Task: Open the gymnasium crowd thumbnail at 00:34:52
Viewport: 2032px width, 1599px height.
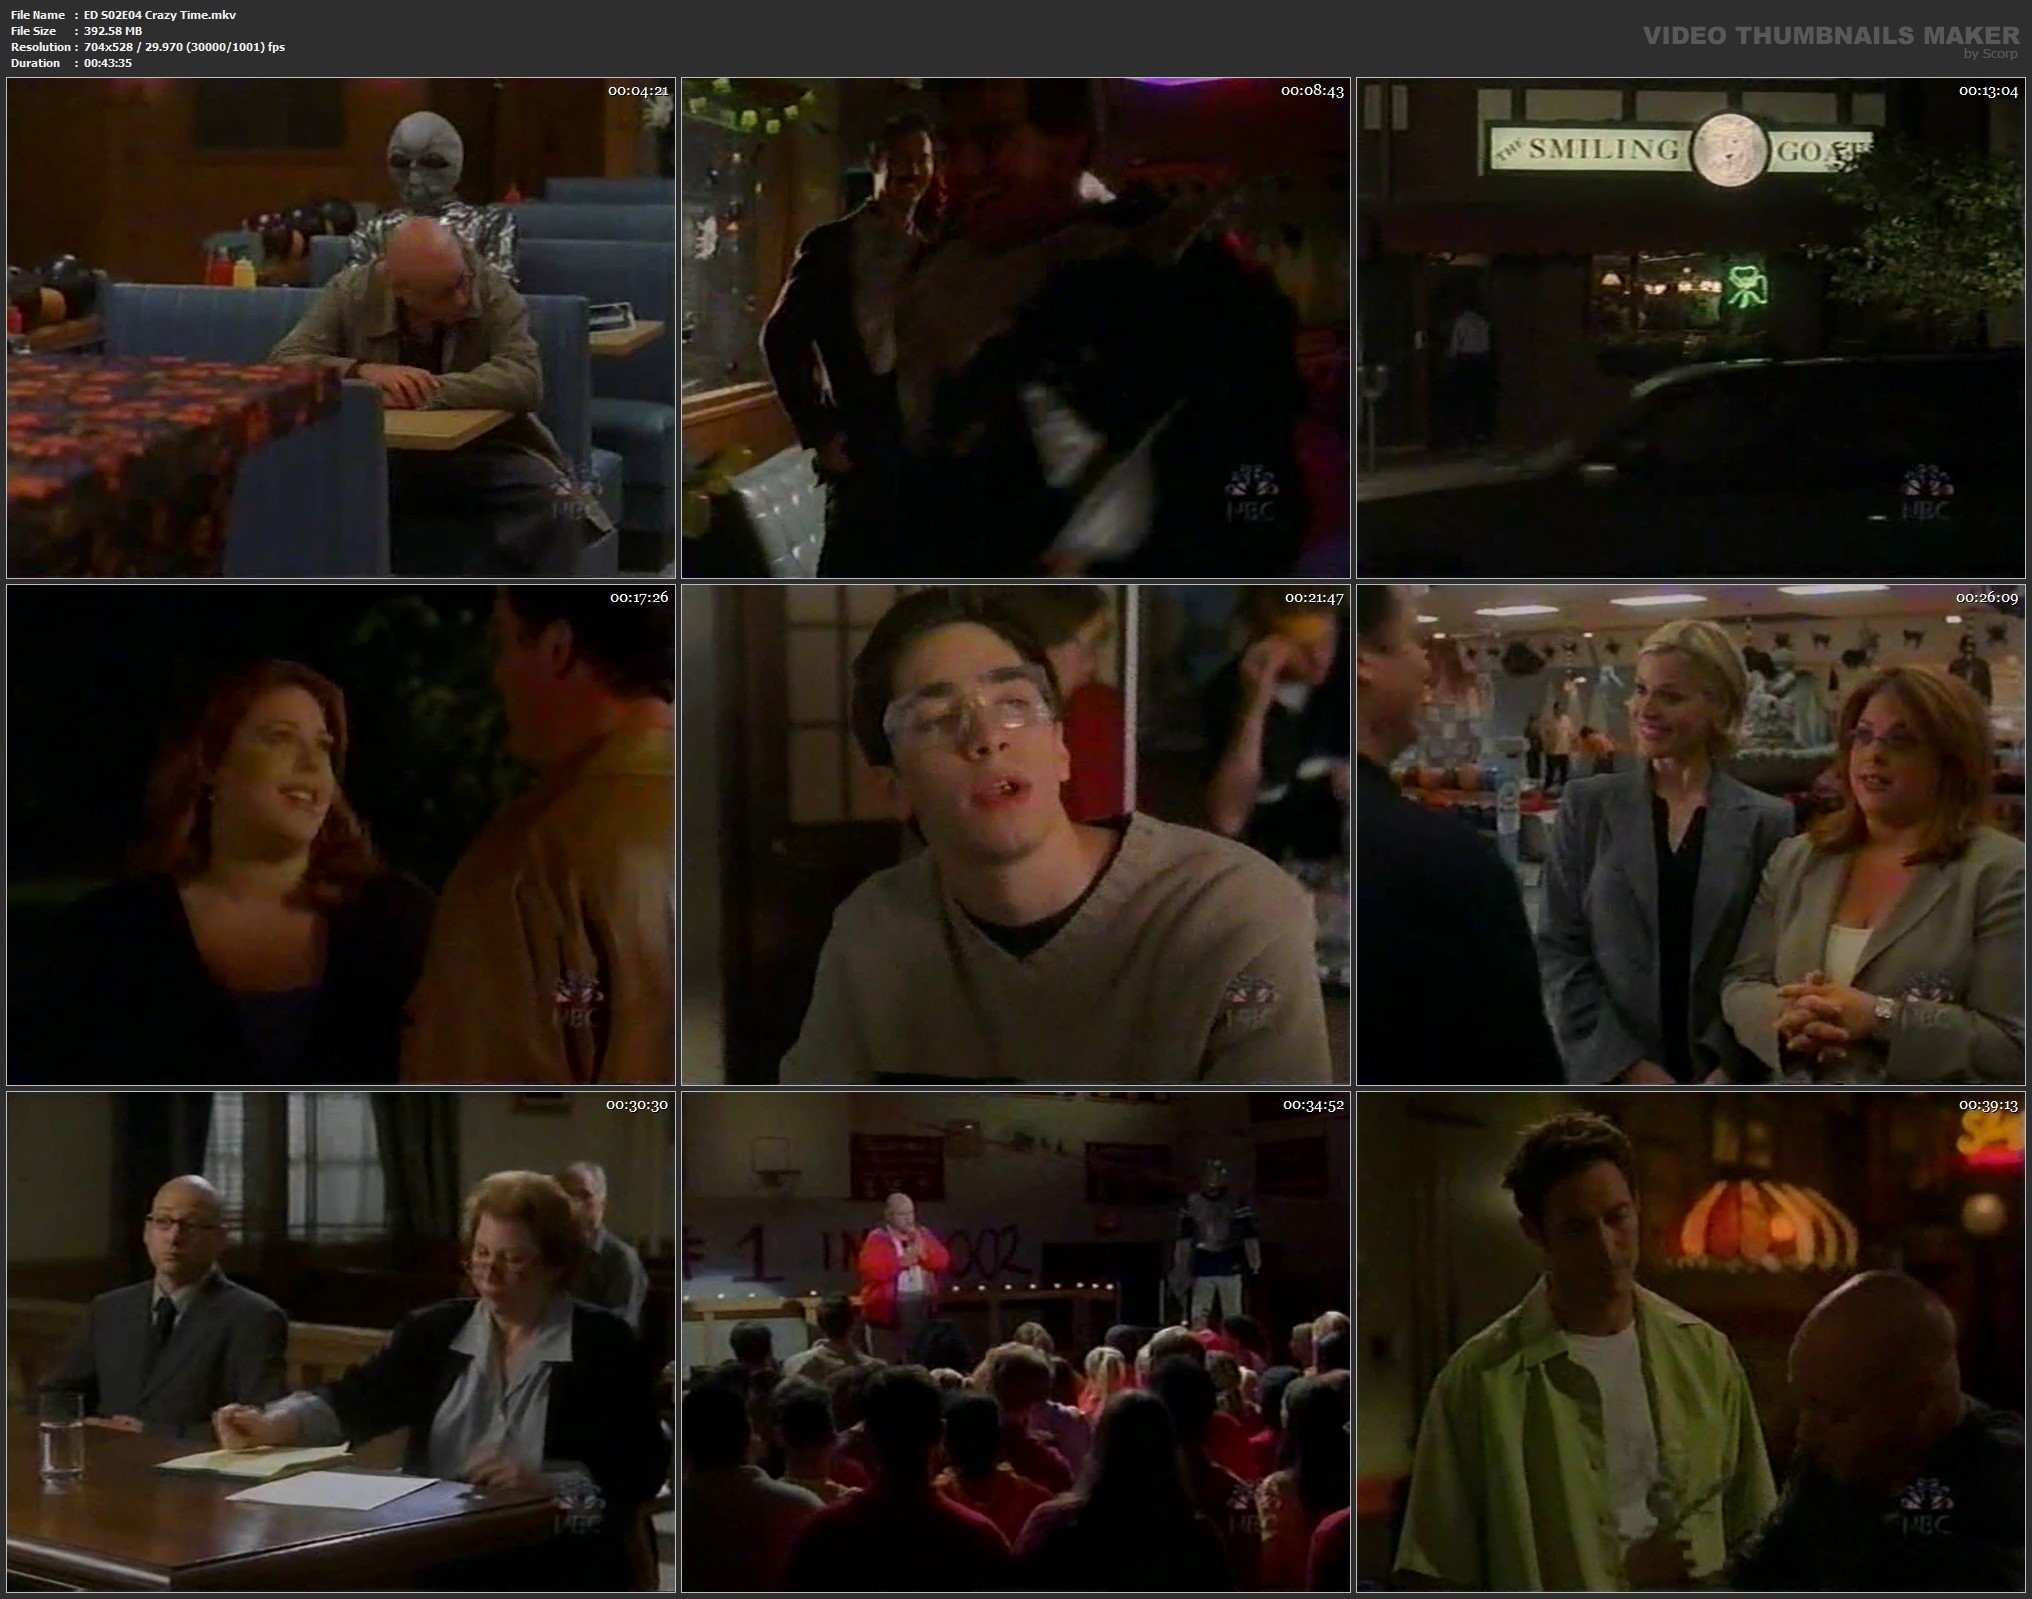Action: [1015, 1342]
